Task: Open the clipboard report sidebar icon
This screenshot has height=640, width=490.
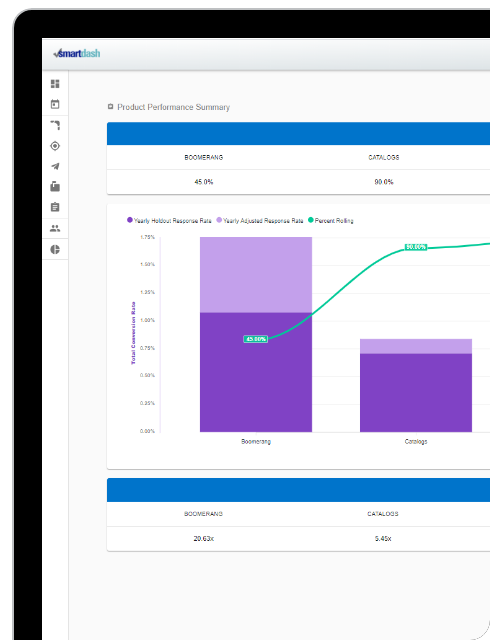Action: coord(55,207)
